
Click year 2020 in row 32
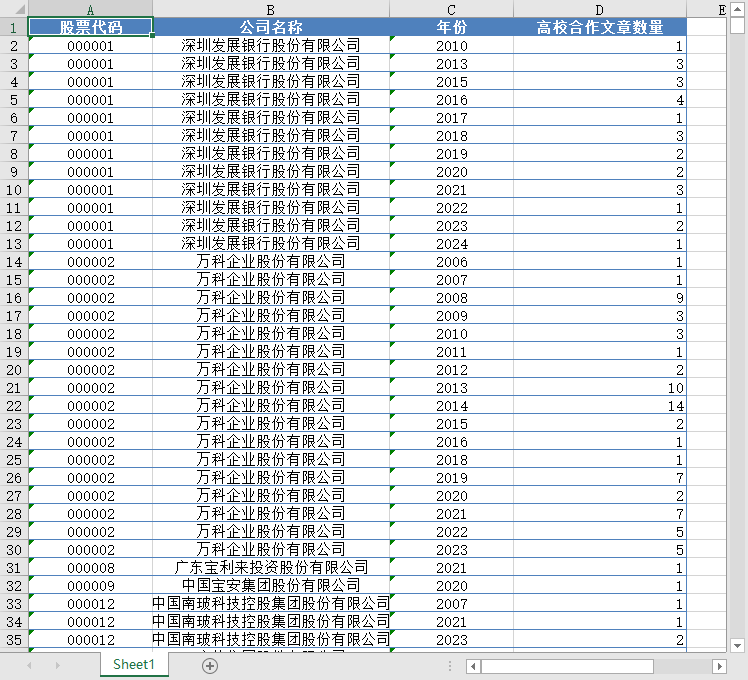tap(451, 586)
